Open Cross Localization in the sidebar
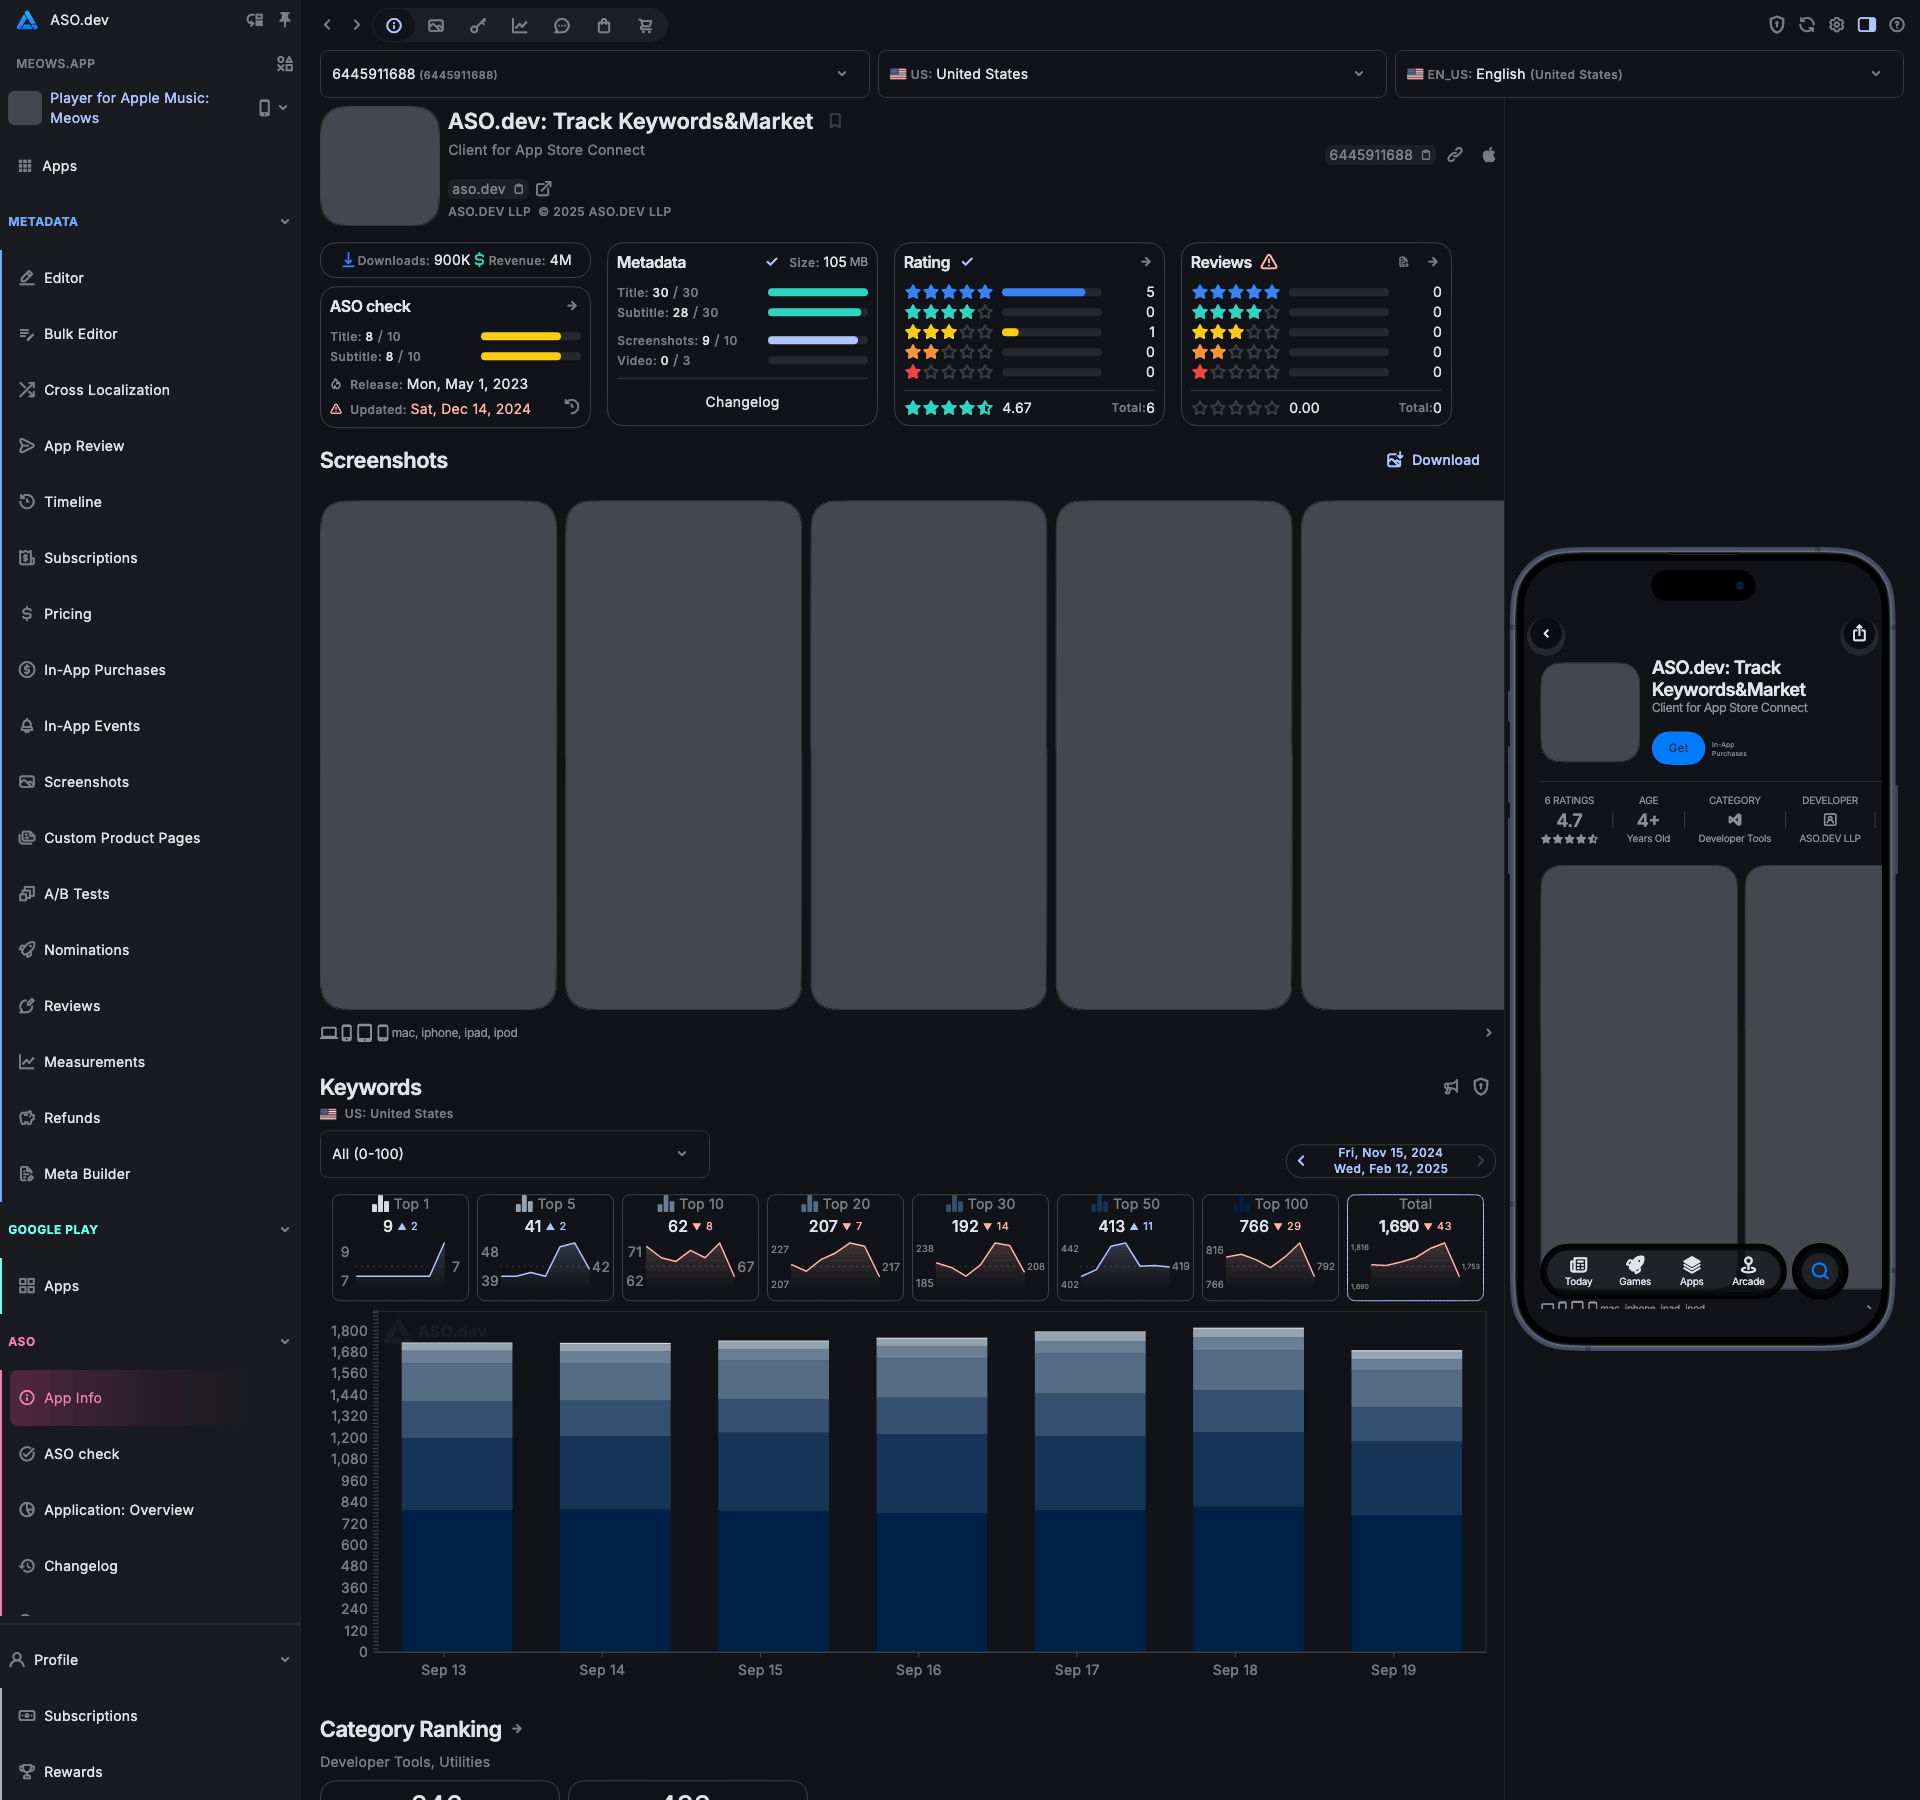Viewport: 1920px width, 1800px height. click(150, 390)
